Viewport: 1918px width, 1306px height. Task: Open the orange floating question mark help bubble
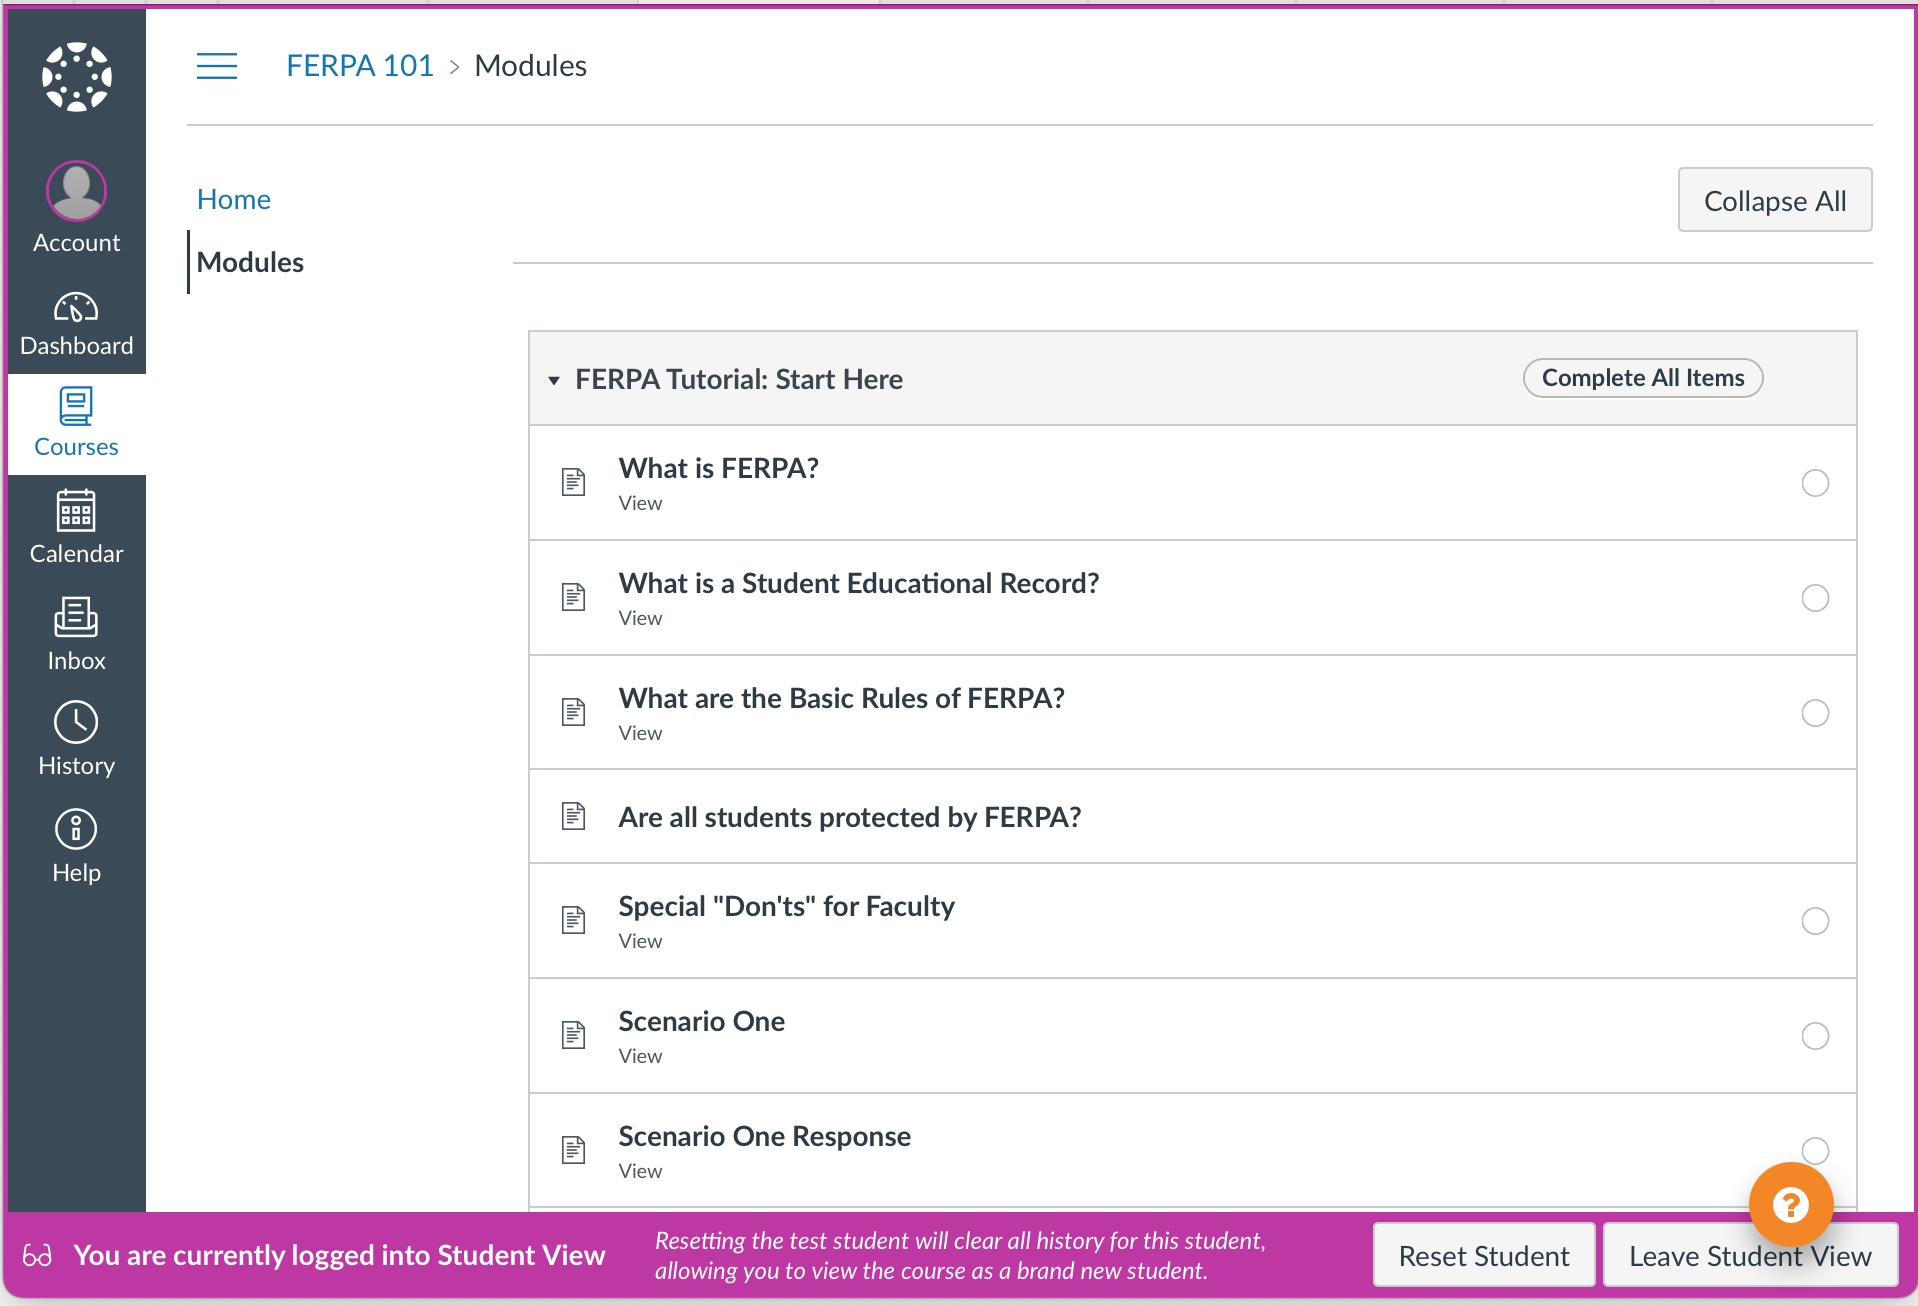[1791, 1204]
